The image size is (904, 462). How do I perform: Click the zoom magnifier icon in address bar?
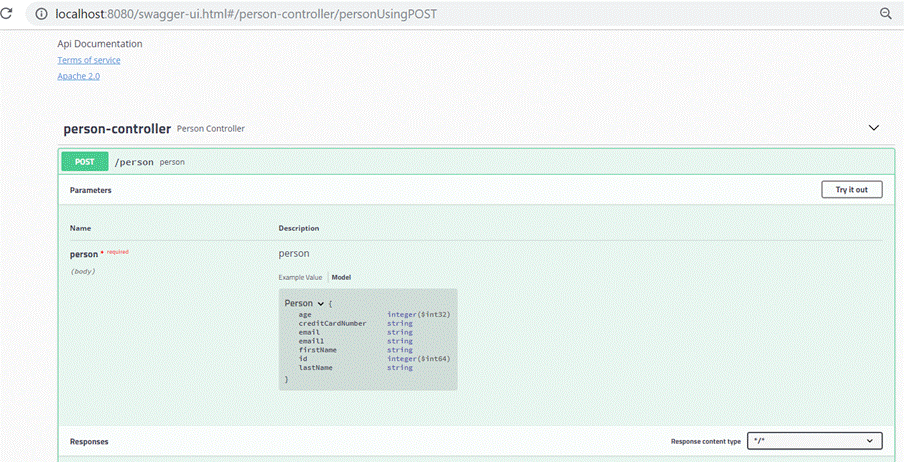click(885, 14)
